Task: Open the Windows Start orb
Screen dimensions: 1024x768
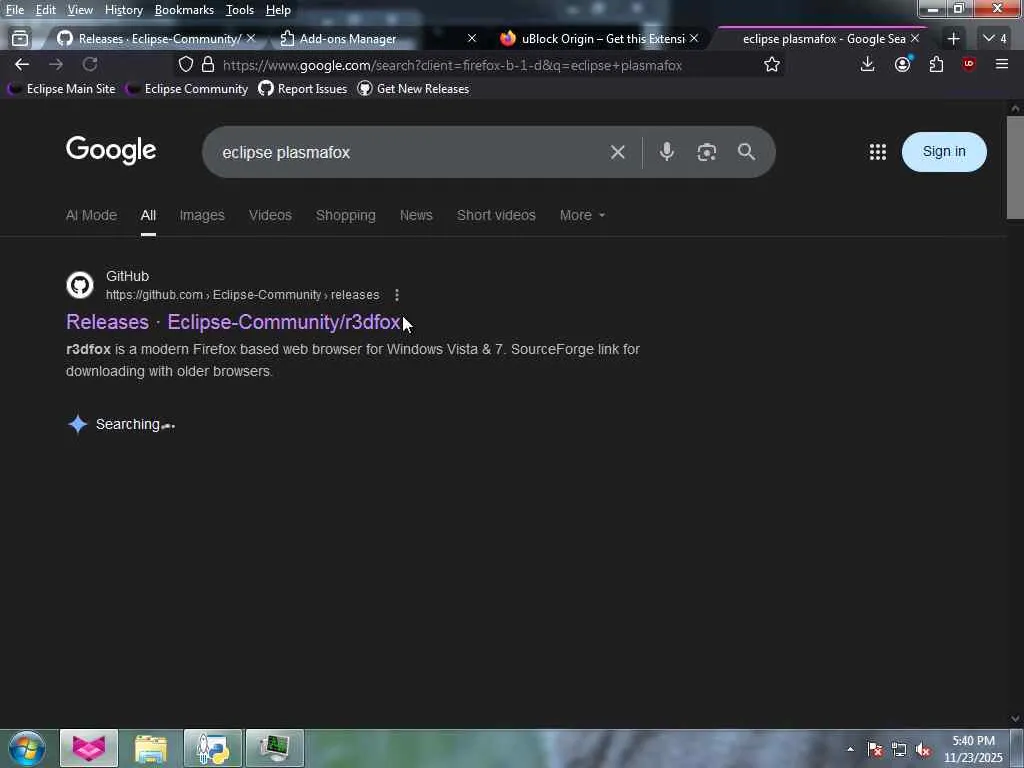Action: pyautogui.click(x=27, y=748)
